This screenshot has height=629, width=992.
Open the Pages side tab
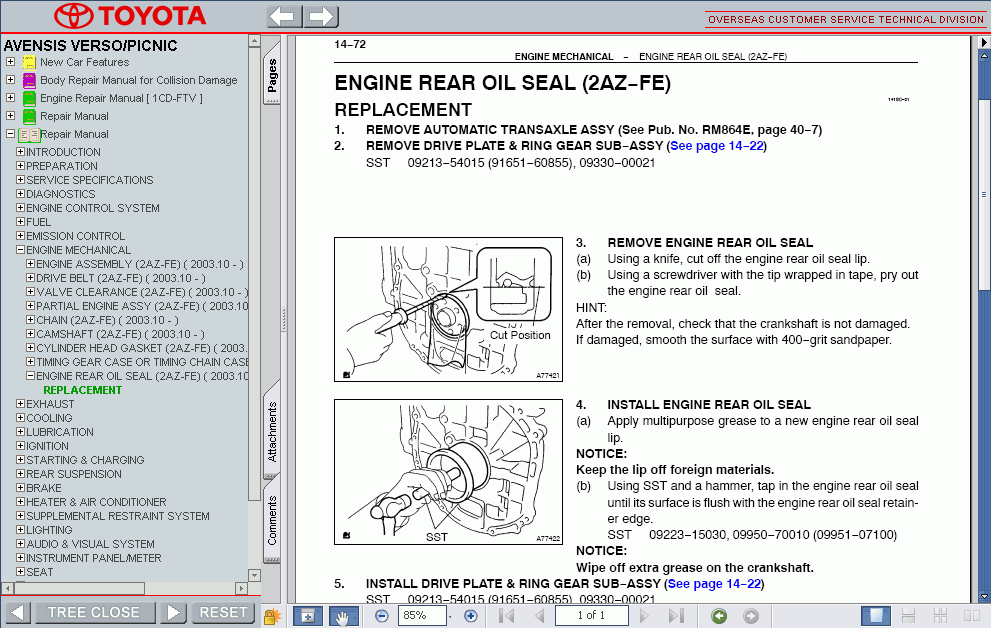[x=272, y=75]
